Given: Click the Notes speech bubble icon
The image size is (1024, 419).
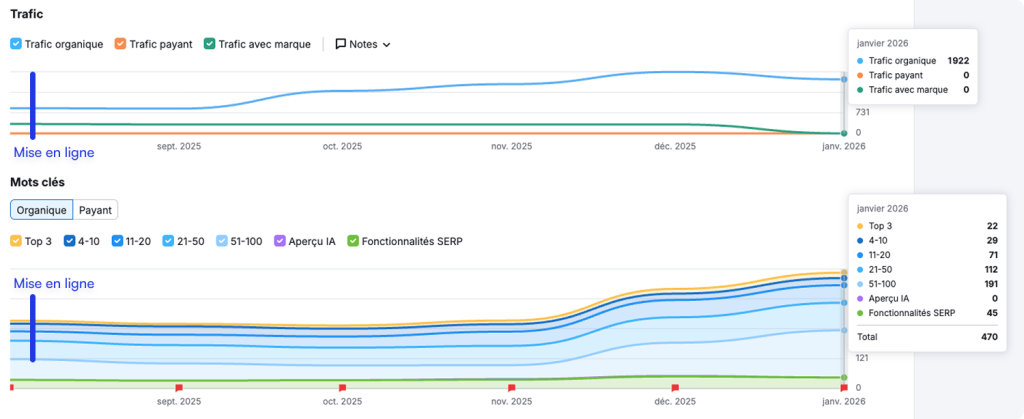Looking at the screenshot, I should click(x=341, y=44).
